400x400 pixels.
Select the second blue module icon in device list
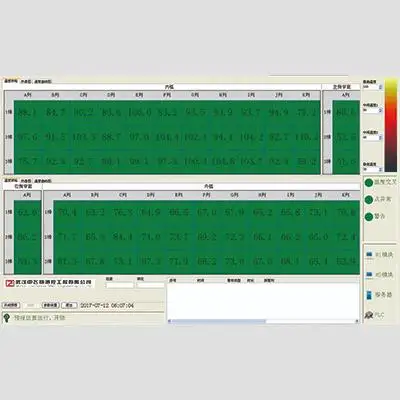click(x=369, y=275)
